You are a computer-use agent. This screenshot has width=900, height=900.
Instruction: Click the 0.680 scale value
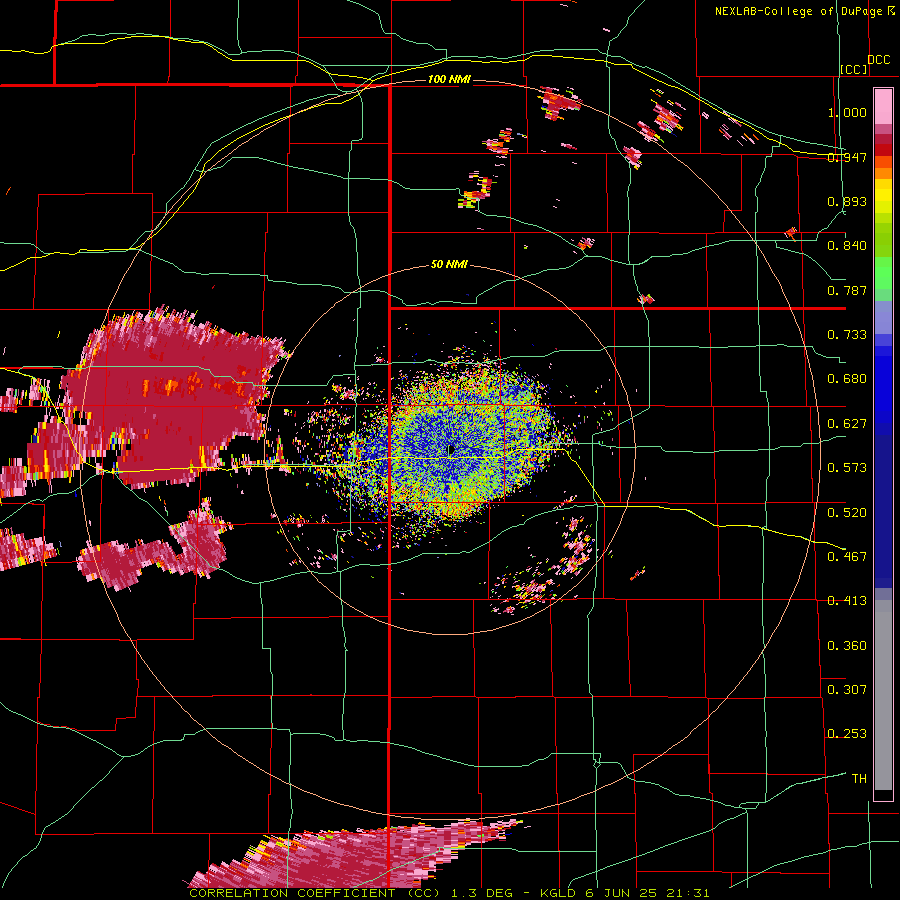[x=847, y=379]
